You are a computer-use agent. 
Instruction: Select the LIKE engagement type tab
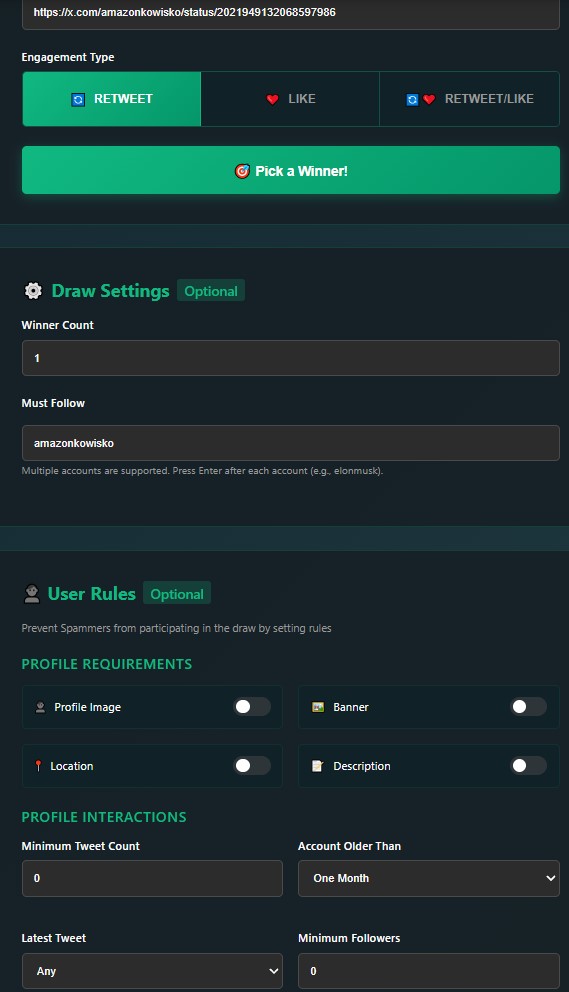tap(290, 99)
